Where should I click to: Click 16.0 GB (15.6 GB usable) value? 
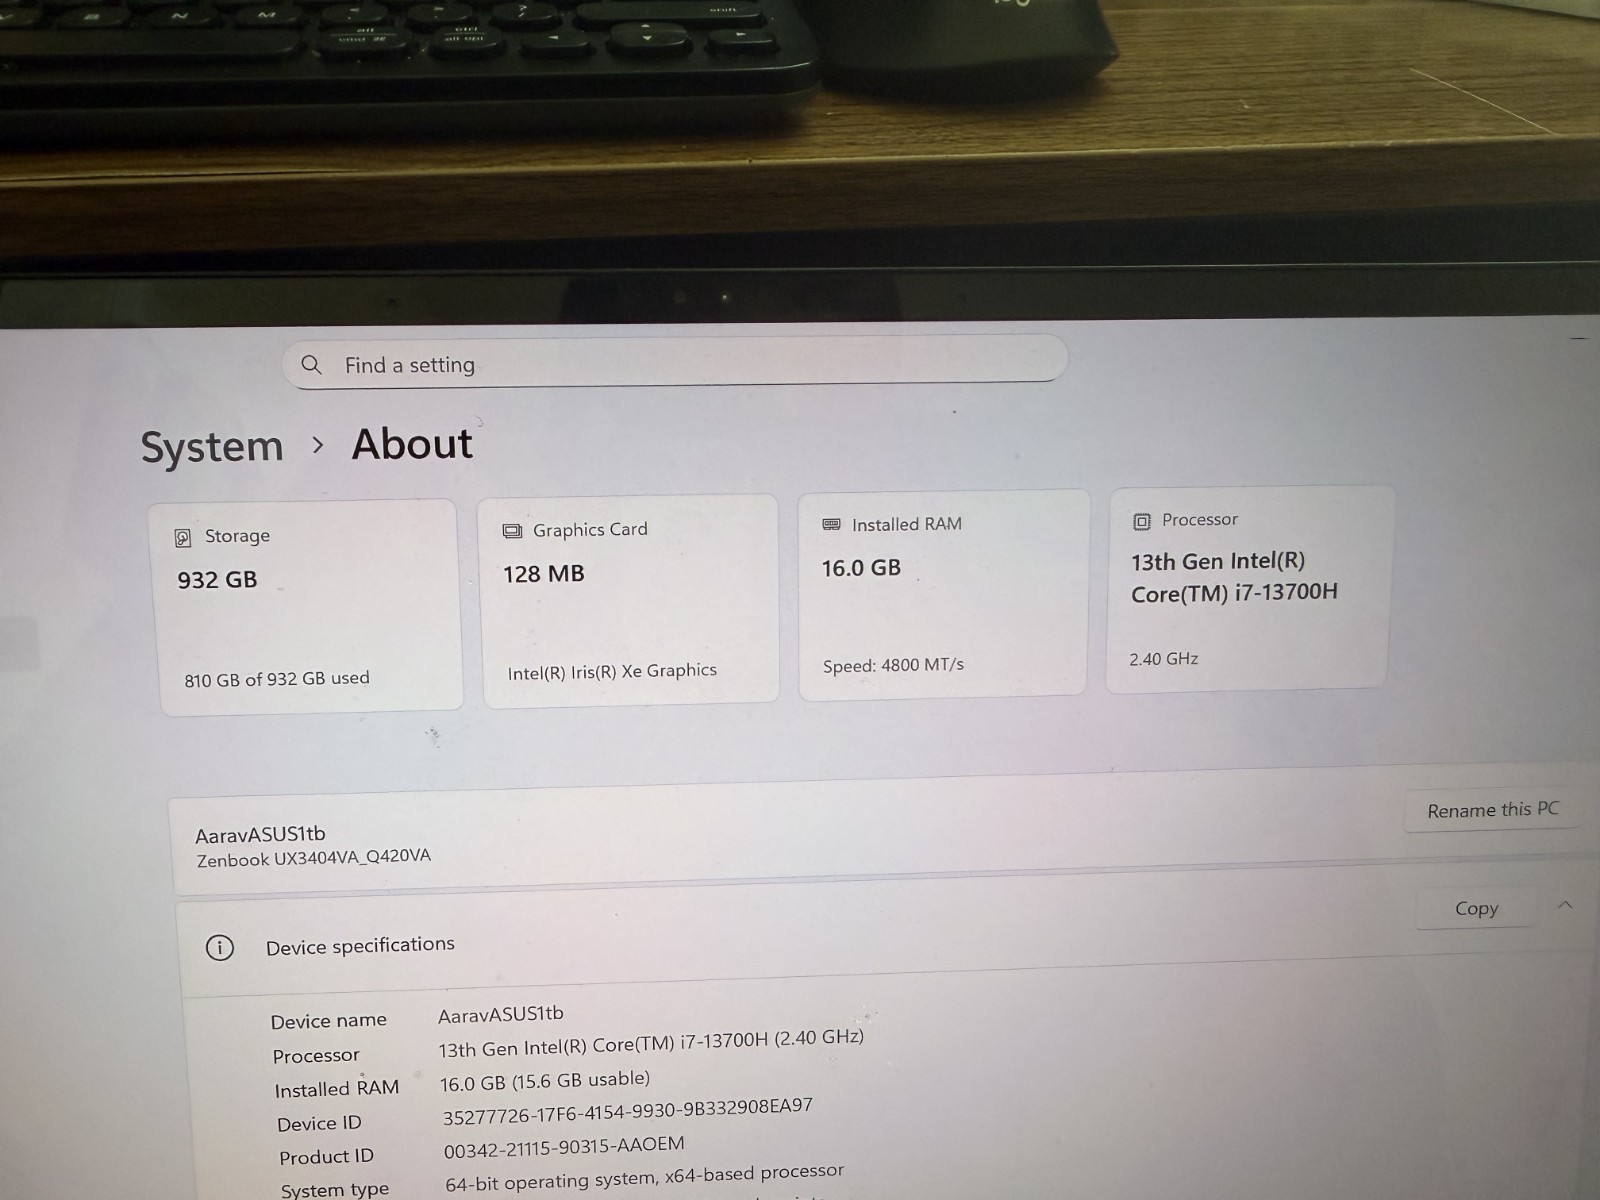tap(545, 1081)
